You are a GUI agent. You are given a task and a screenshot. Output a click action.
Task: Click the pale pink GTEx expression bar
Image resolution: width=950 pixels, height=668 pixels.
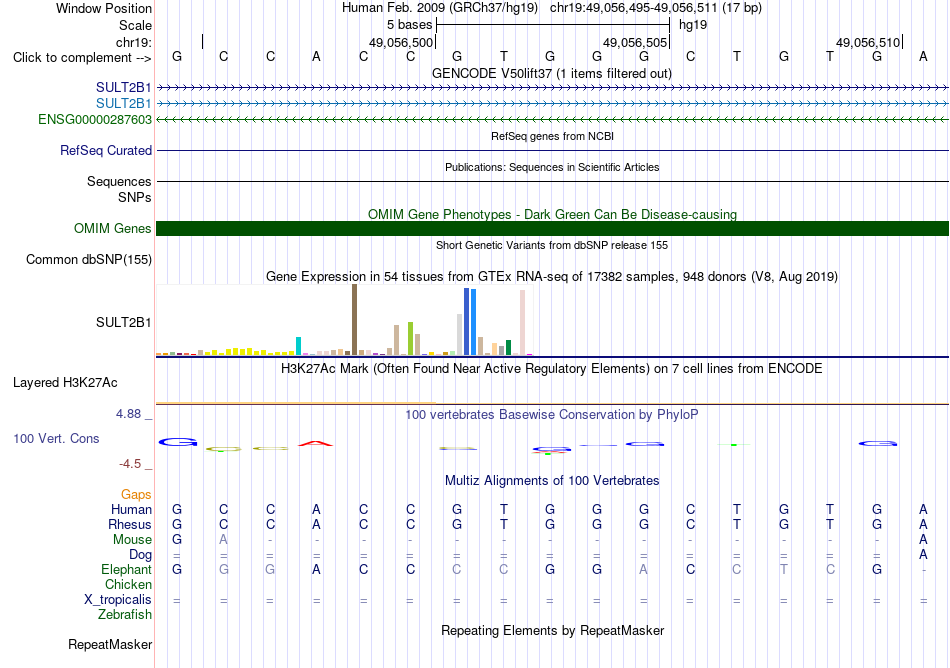(522, 322)
